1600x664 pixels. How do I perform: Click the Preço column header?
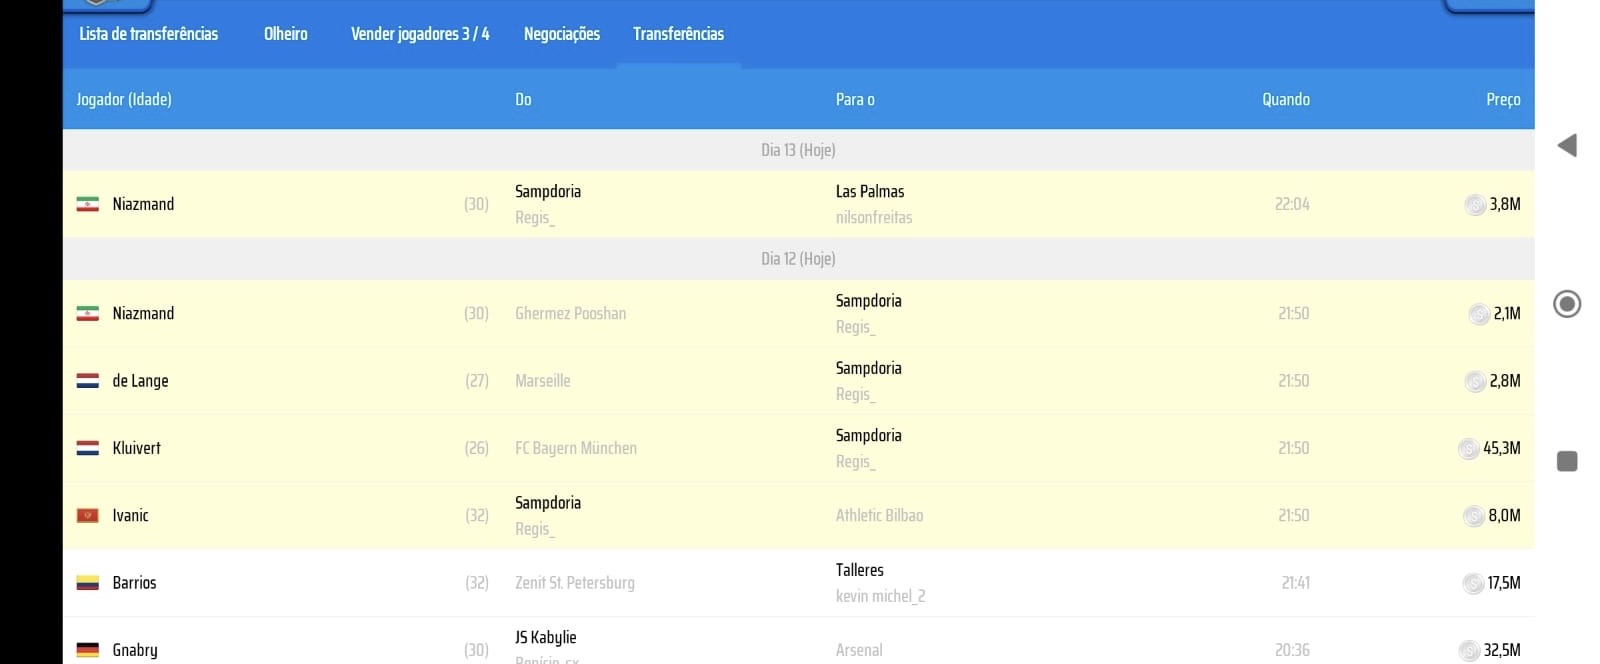coord(1502,99)
